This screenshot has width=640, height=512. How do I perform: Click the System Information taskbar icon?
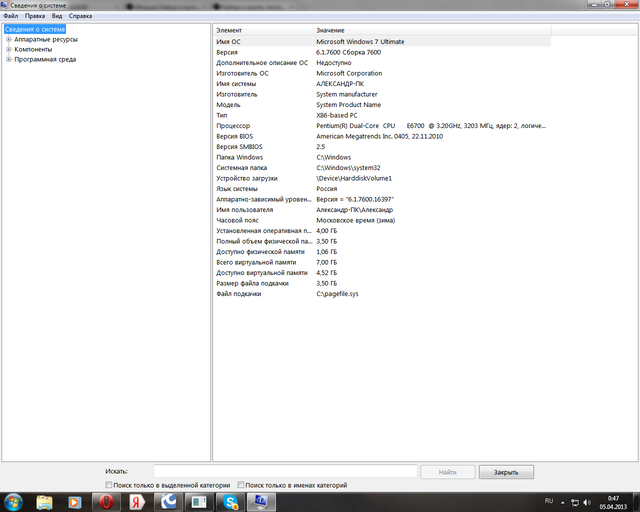(262, 501)
